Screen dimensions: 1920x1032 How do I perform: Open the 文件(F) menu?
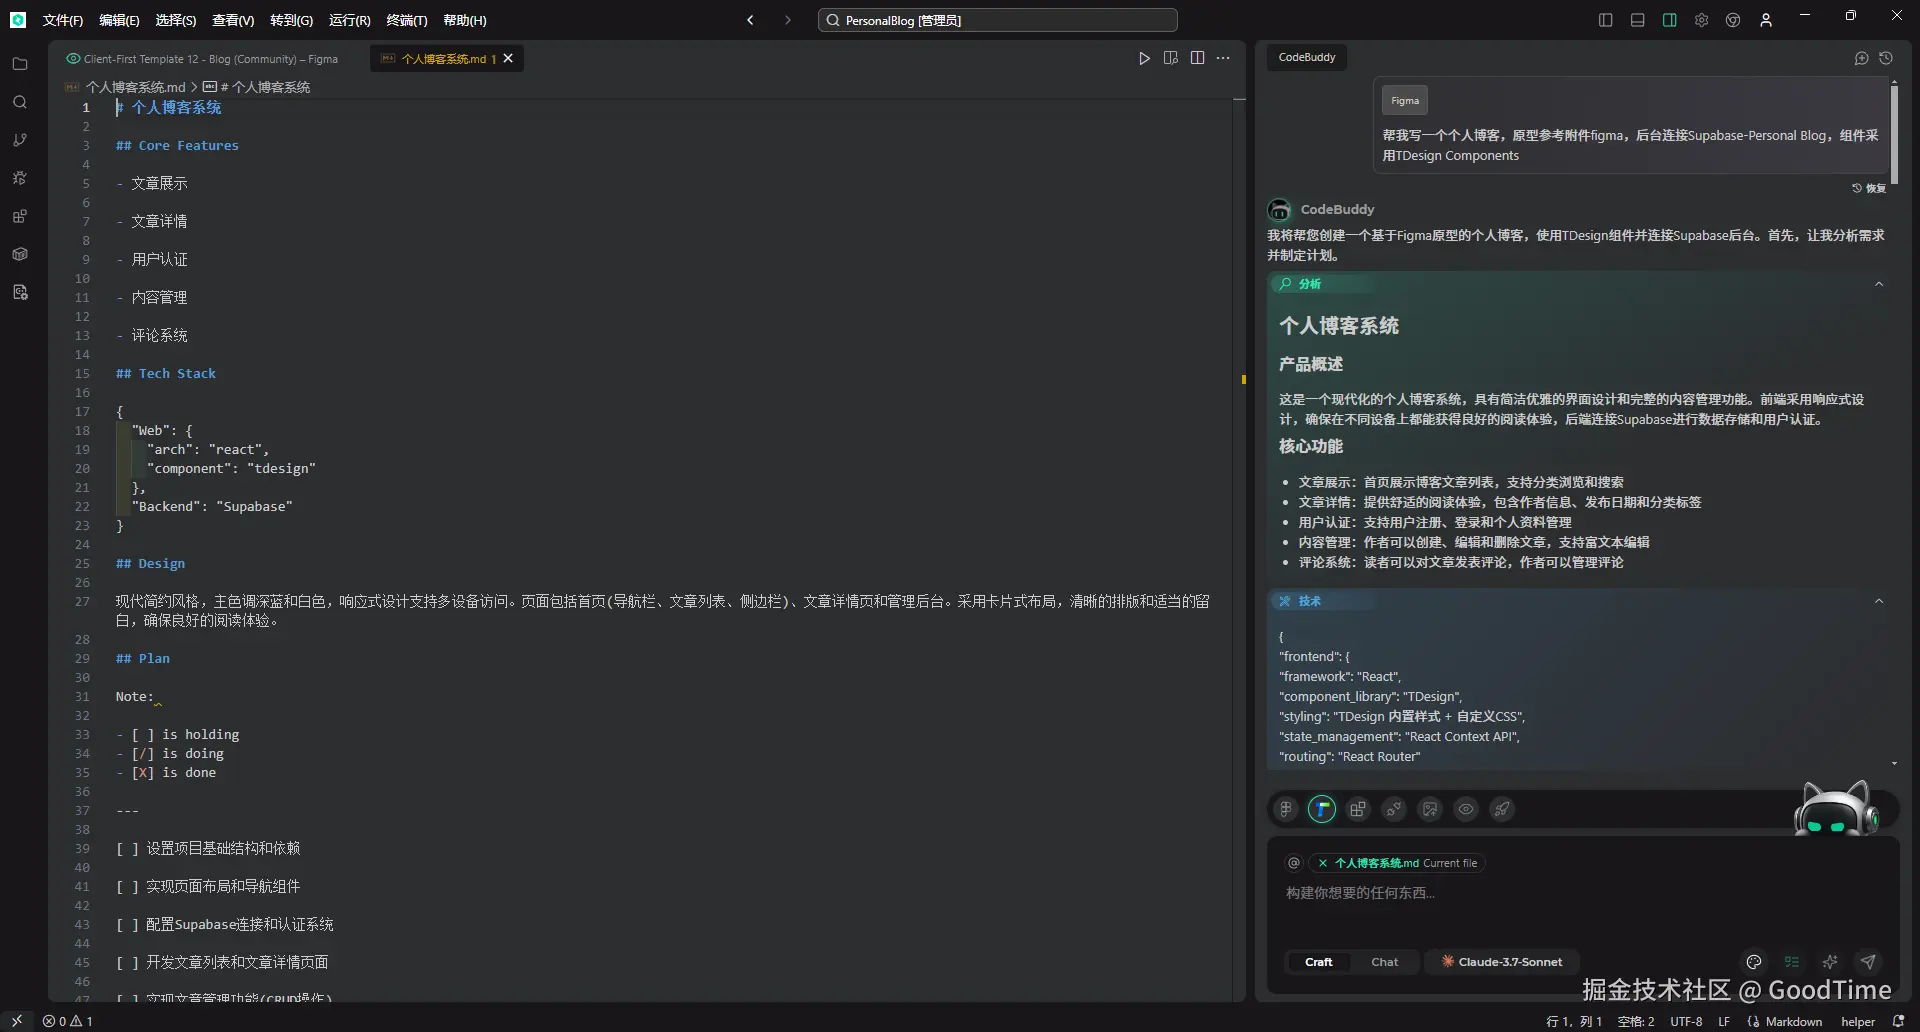pyautogui.click(x=63, y=19)
